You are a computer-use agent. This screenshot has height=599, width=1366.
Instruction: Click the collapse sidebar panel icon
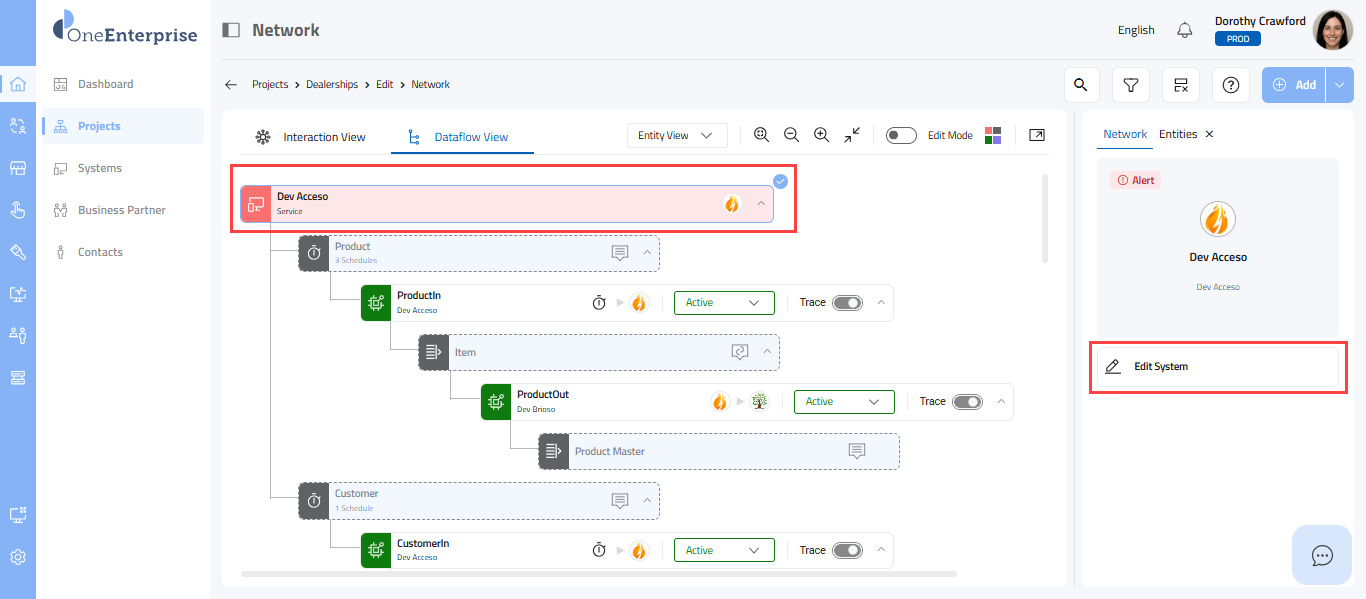coord(231,30)
